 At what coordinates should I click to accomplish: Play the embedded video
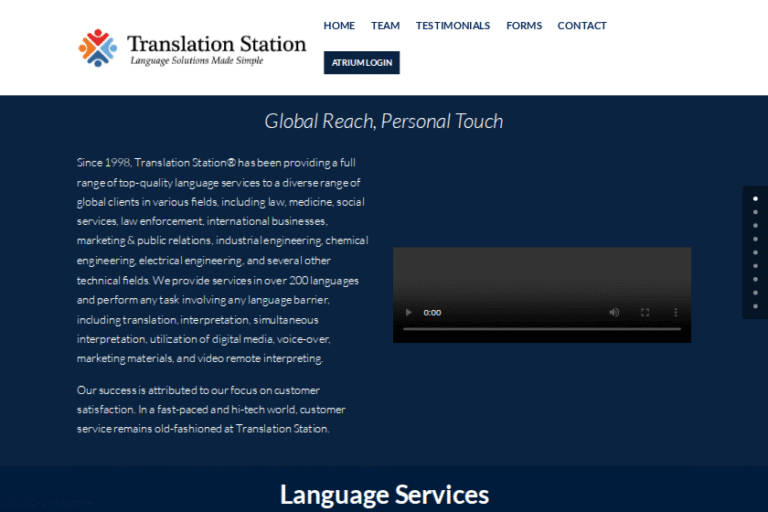(x=407, y=313)
